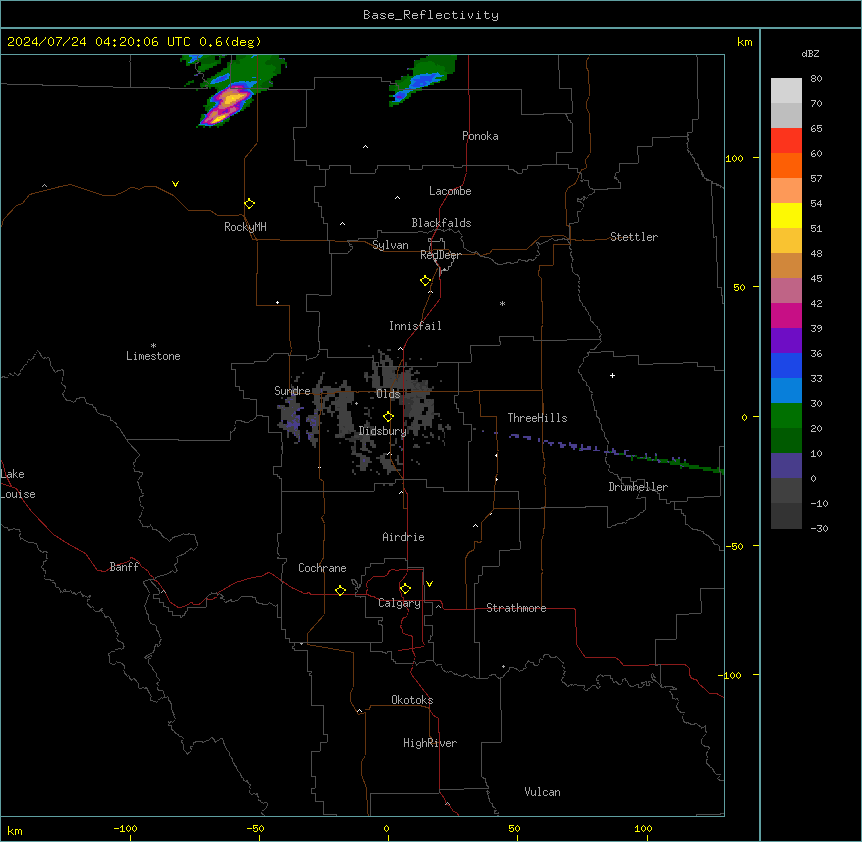Click the Sylvan label
The width and height of the screenshot is (862, 842).
[x=390, y=245]
